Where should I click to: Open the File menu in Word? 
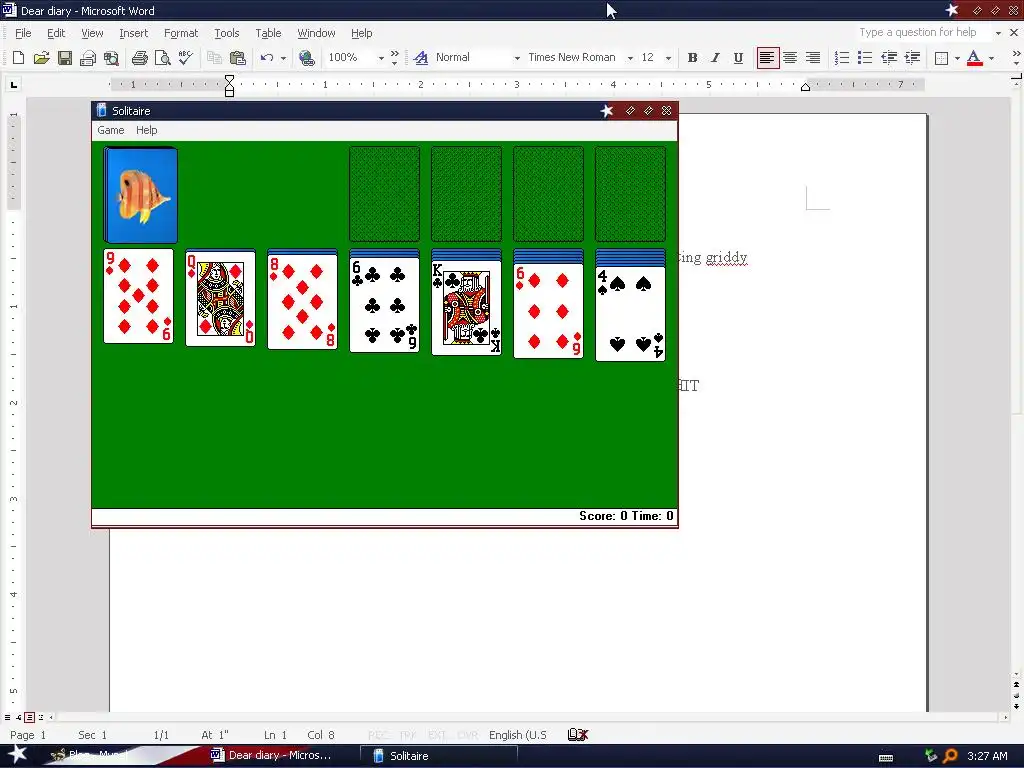click(x=23, y=33)
